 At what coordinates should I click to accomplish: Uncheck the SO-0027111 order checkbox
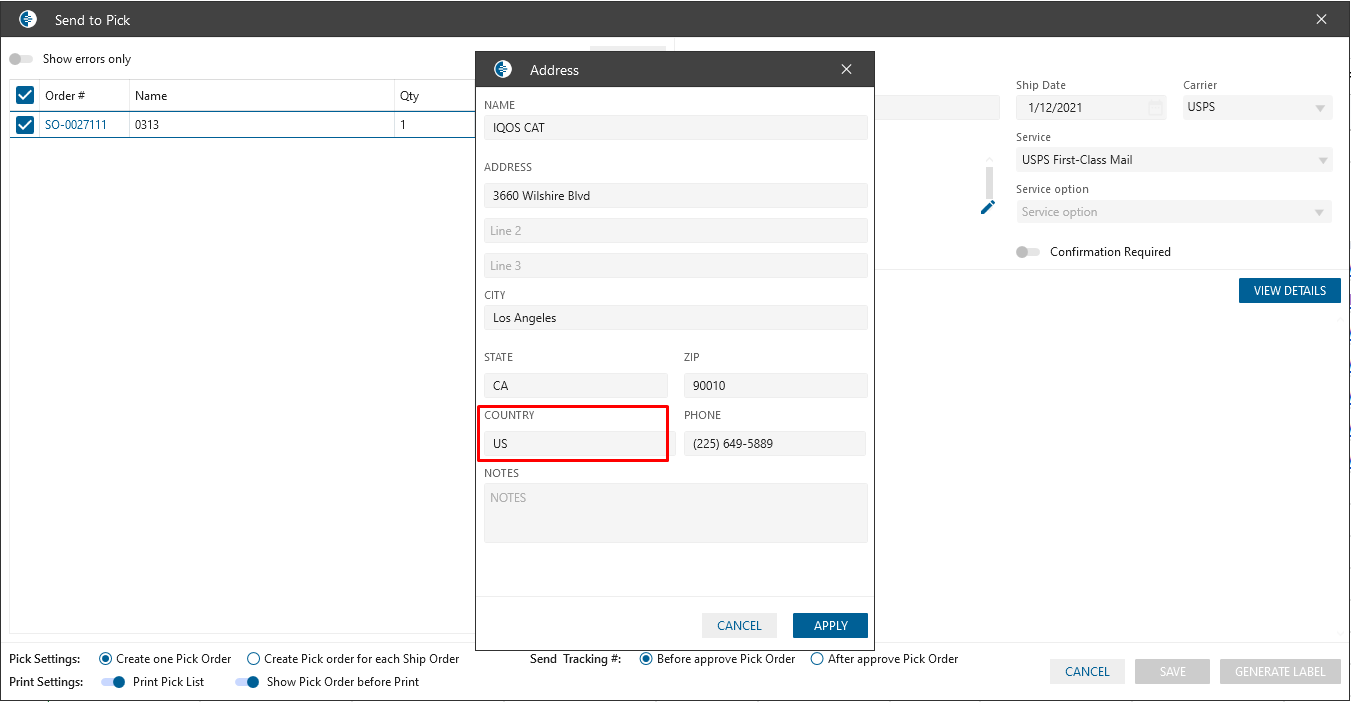(x=25, y=125)
